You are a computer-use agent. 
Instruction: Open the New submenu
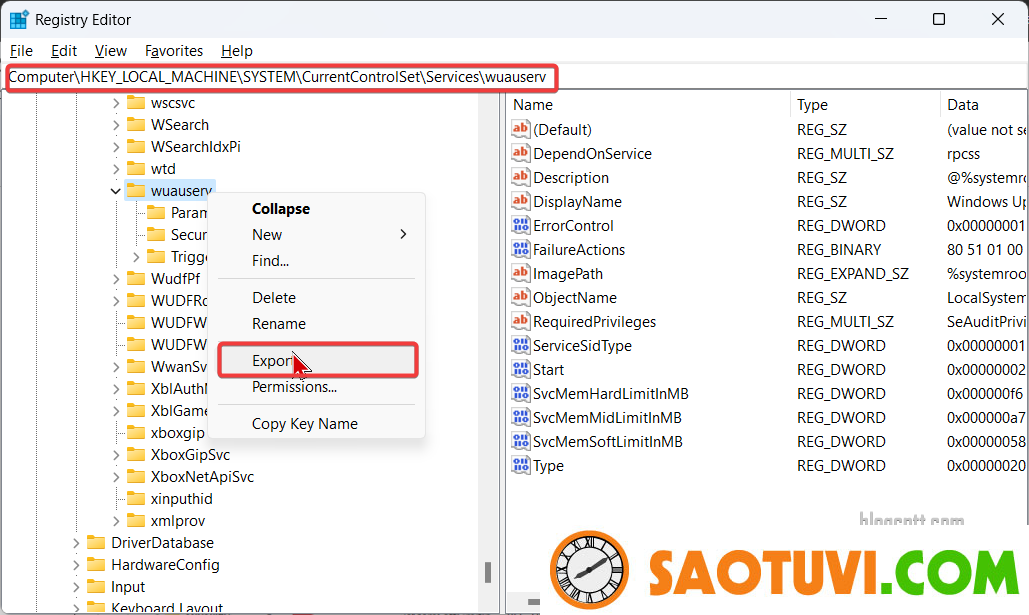[x=318, y=234]
